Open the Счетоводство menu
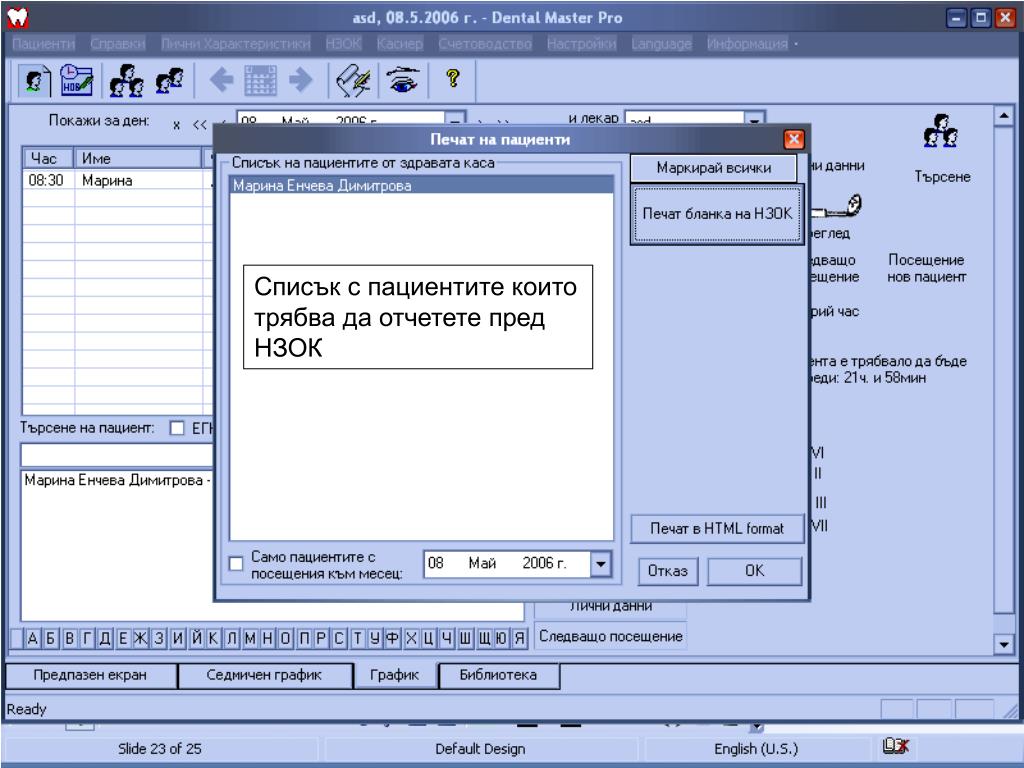The height and width of the screenshot is (768, 1024). pos(485,44)
